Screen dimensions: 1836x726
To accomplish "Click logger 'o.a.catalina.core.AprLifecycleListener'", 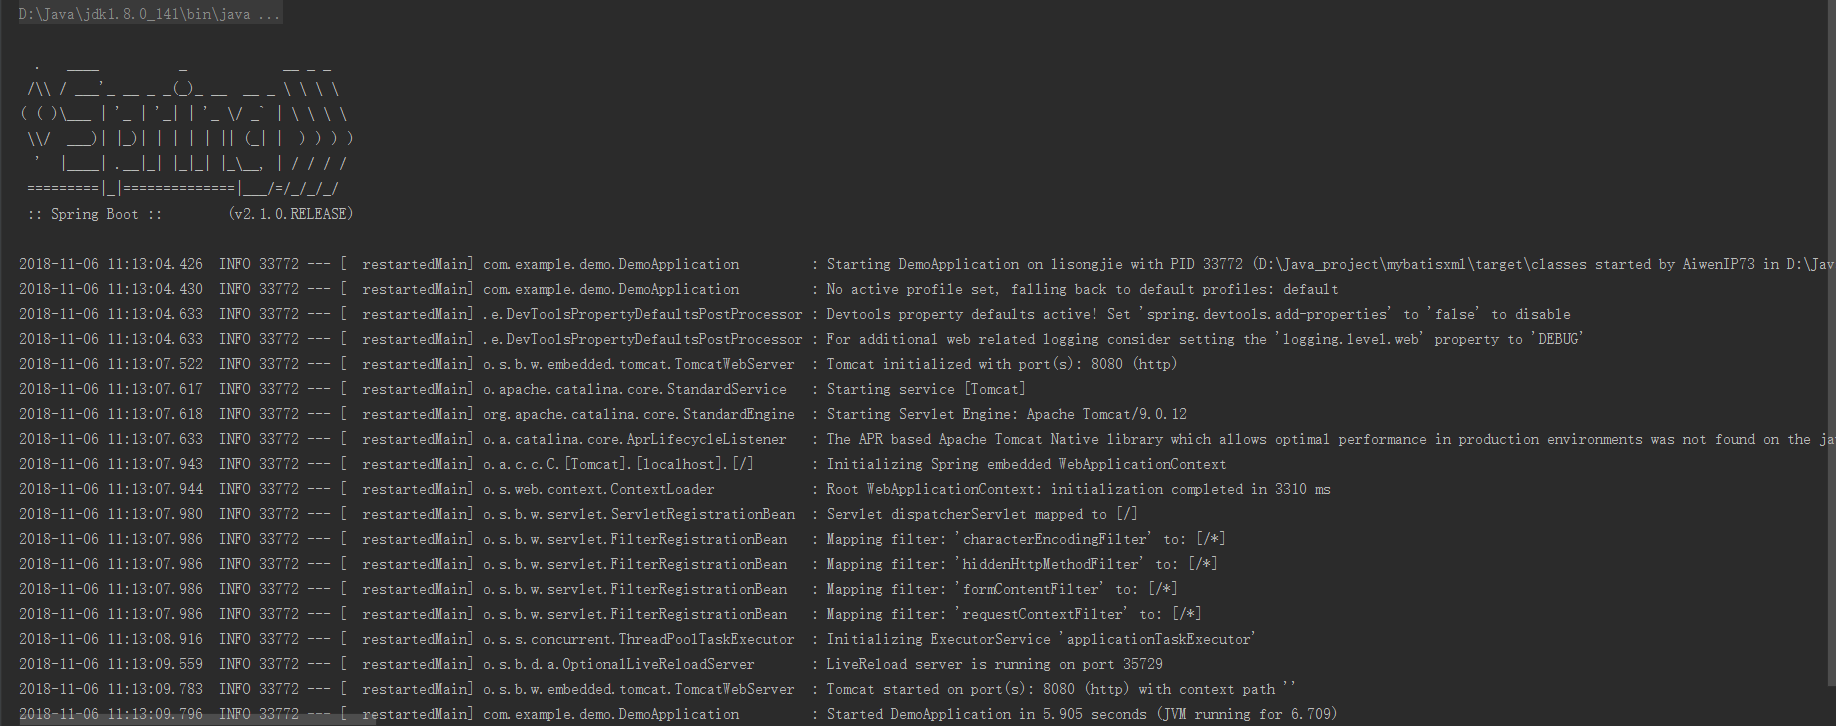I will (635, 439).
